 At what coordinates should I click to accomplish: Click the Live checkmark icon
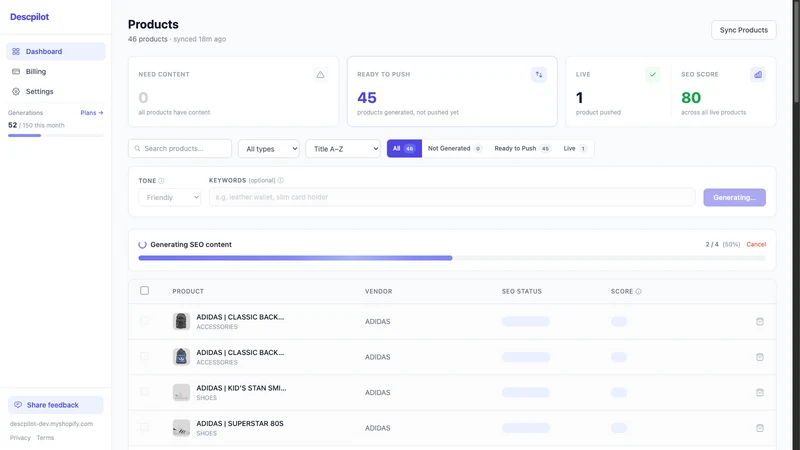653,74
